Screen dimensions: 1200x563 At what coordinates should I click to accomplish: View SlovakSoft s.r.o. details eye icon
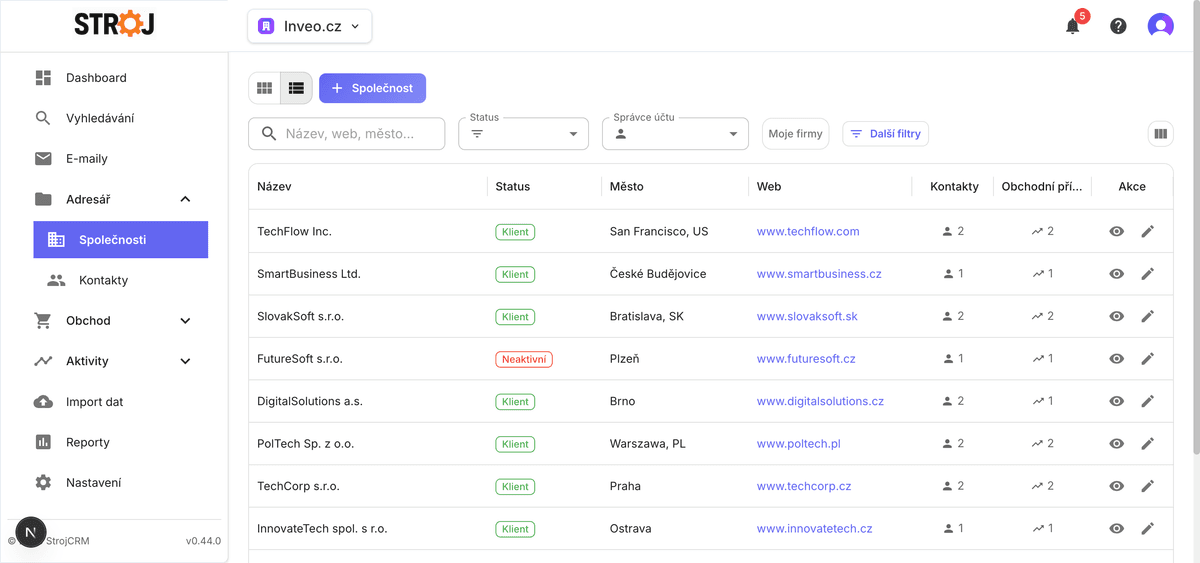pyautogui.click(x=1117, y=316)
